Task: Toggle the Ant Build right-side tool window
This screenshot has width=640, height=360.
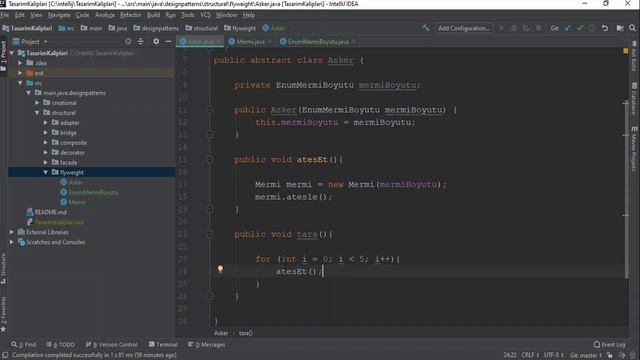Action: tap(634, 56)
